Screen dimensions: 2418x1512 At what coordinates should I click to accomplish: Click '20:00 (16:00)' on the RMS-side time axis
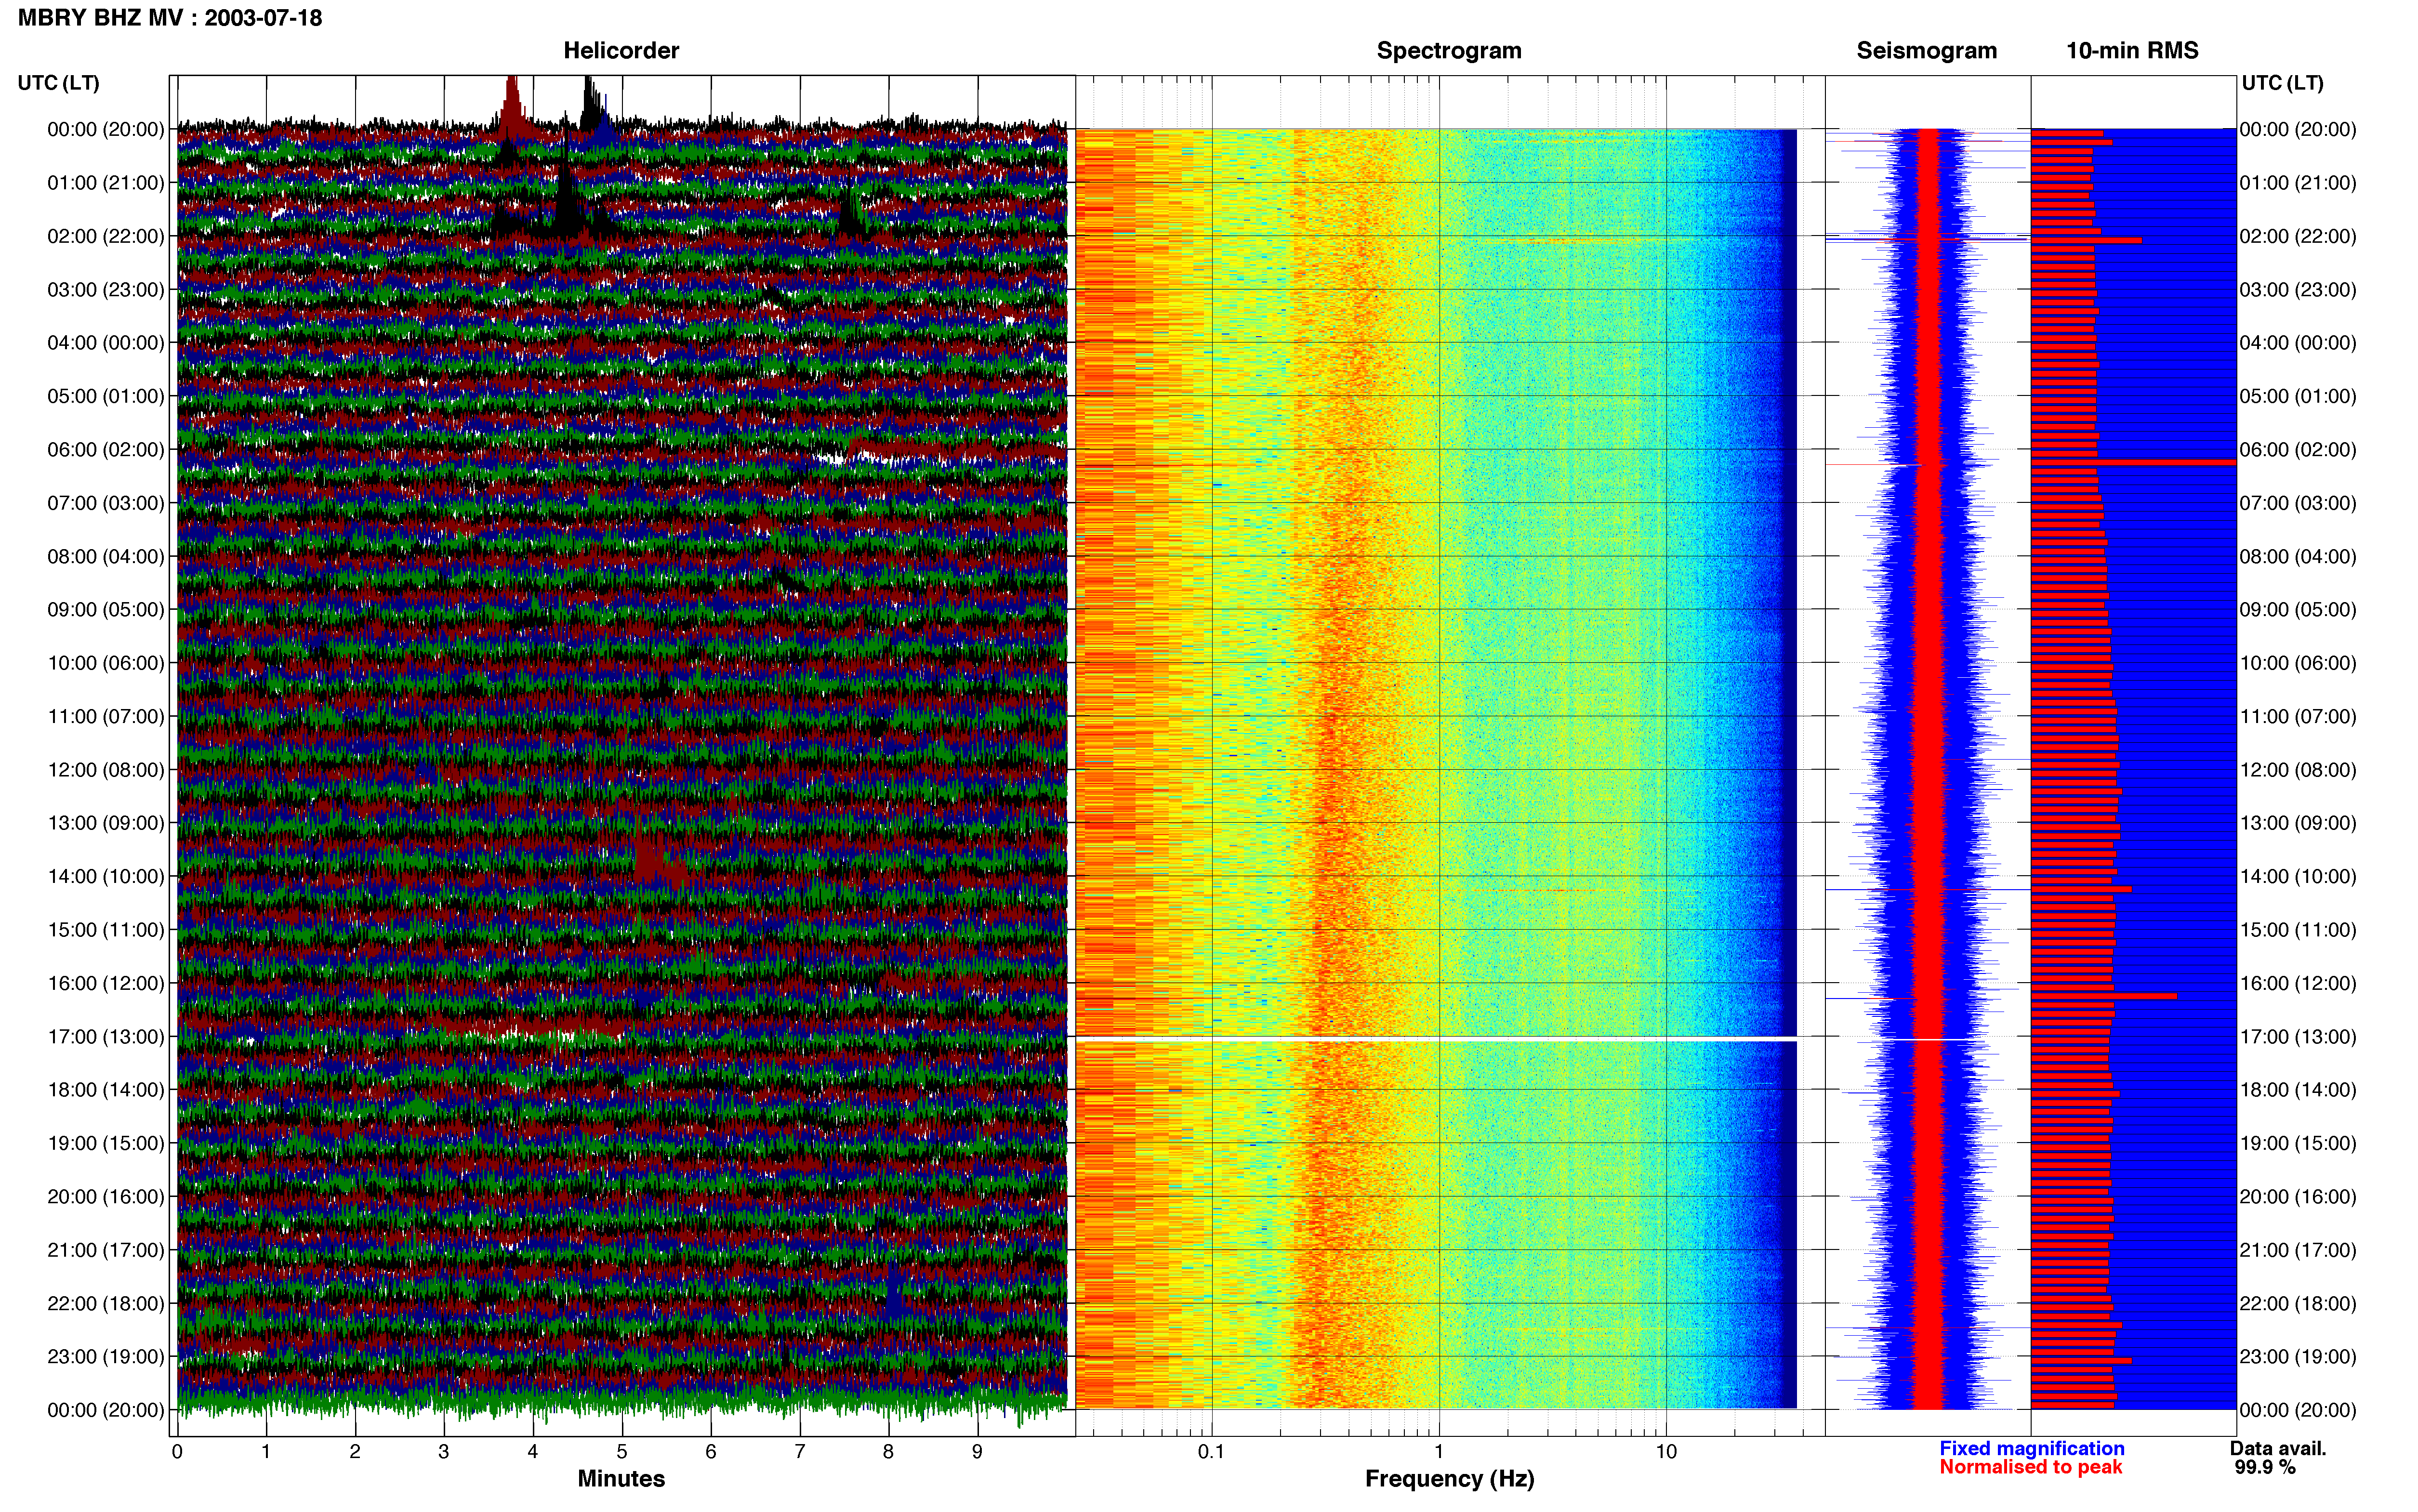(x=2298, y=1197)
